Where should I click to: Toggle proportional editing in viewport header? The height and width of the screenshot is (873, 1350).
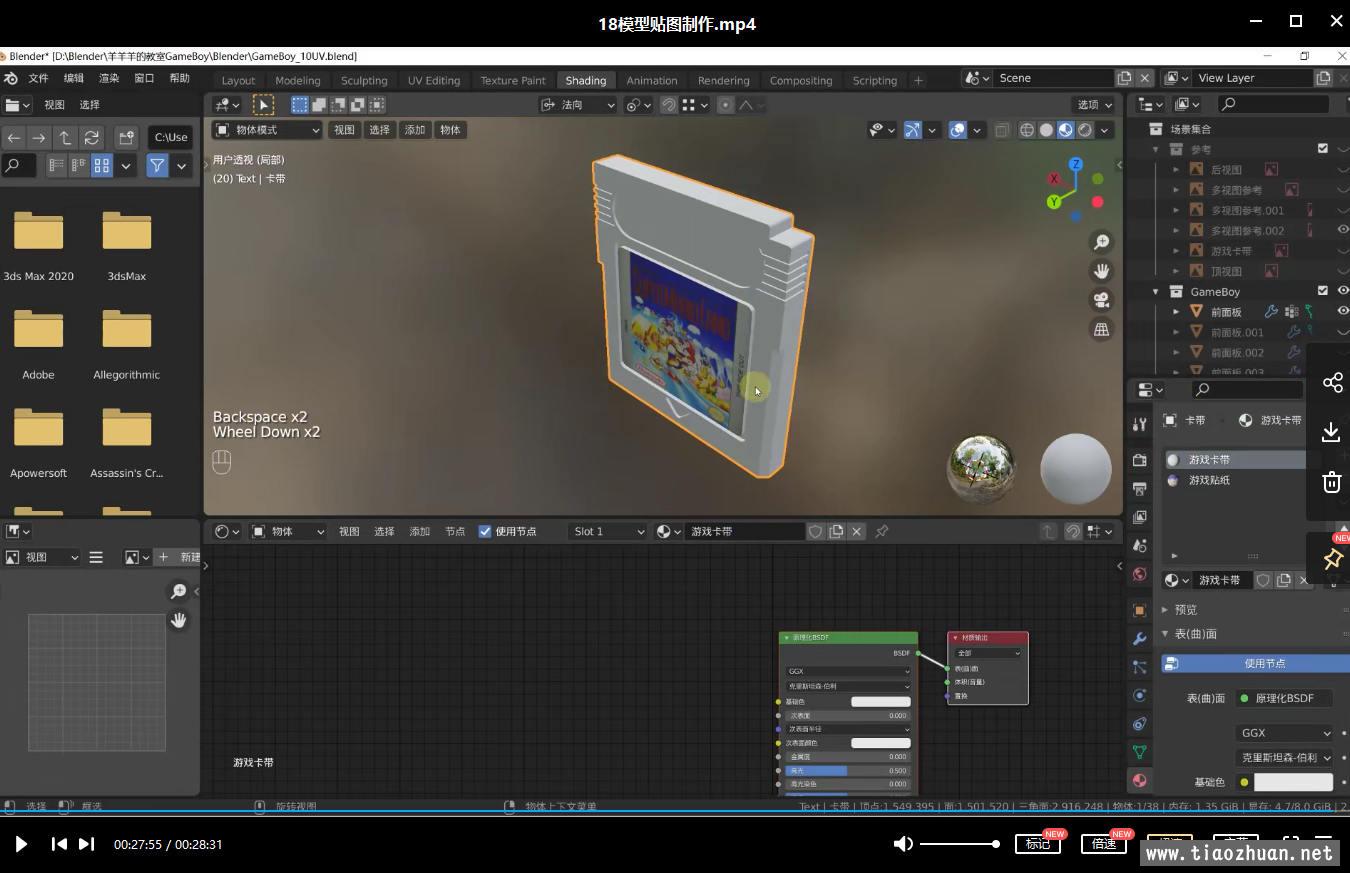(726, 105)
